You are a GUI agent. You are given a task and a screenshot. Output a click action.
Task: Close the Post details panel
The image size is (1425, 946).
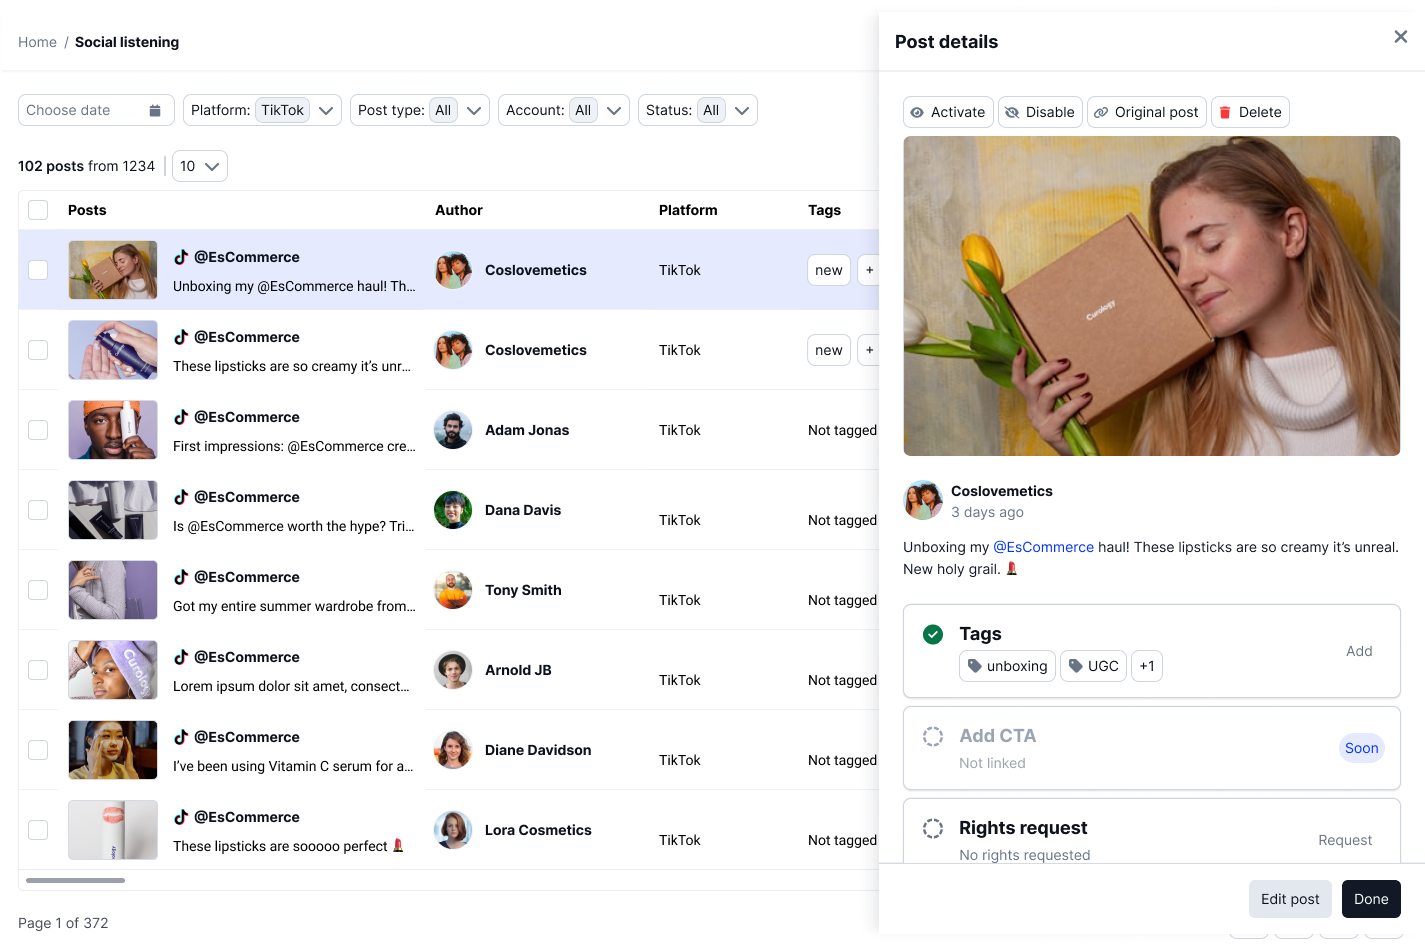click(1400, 37)
